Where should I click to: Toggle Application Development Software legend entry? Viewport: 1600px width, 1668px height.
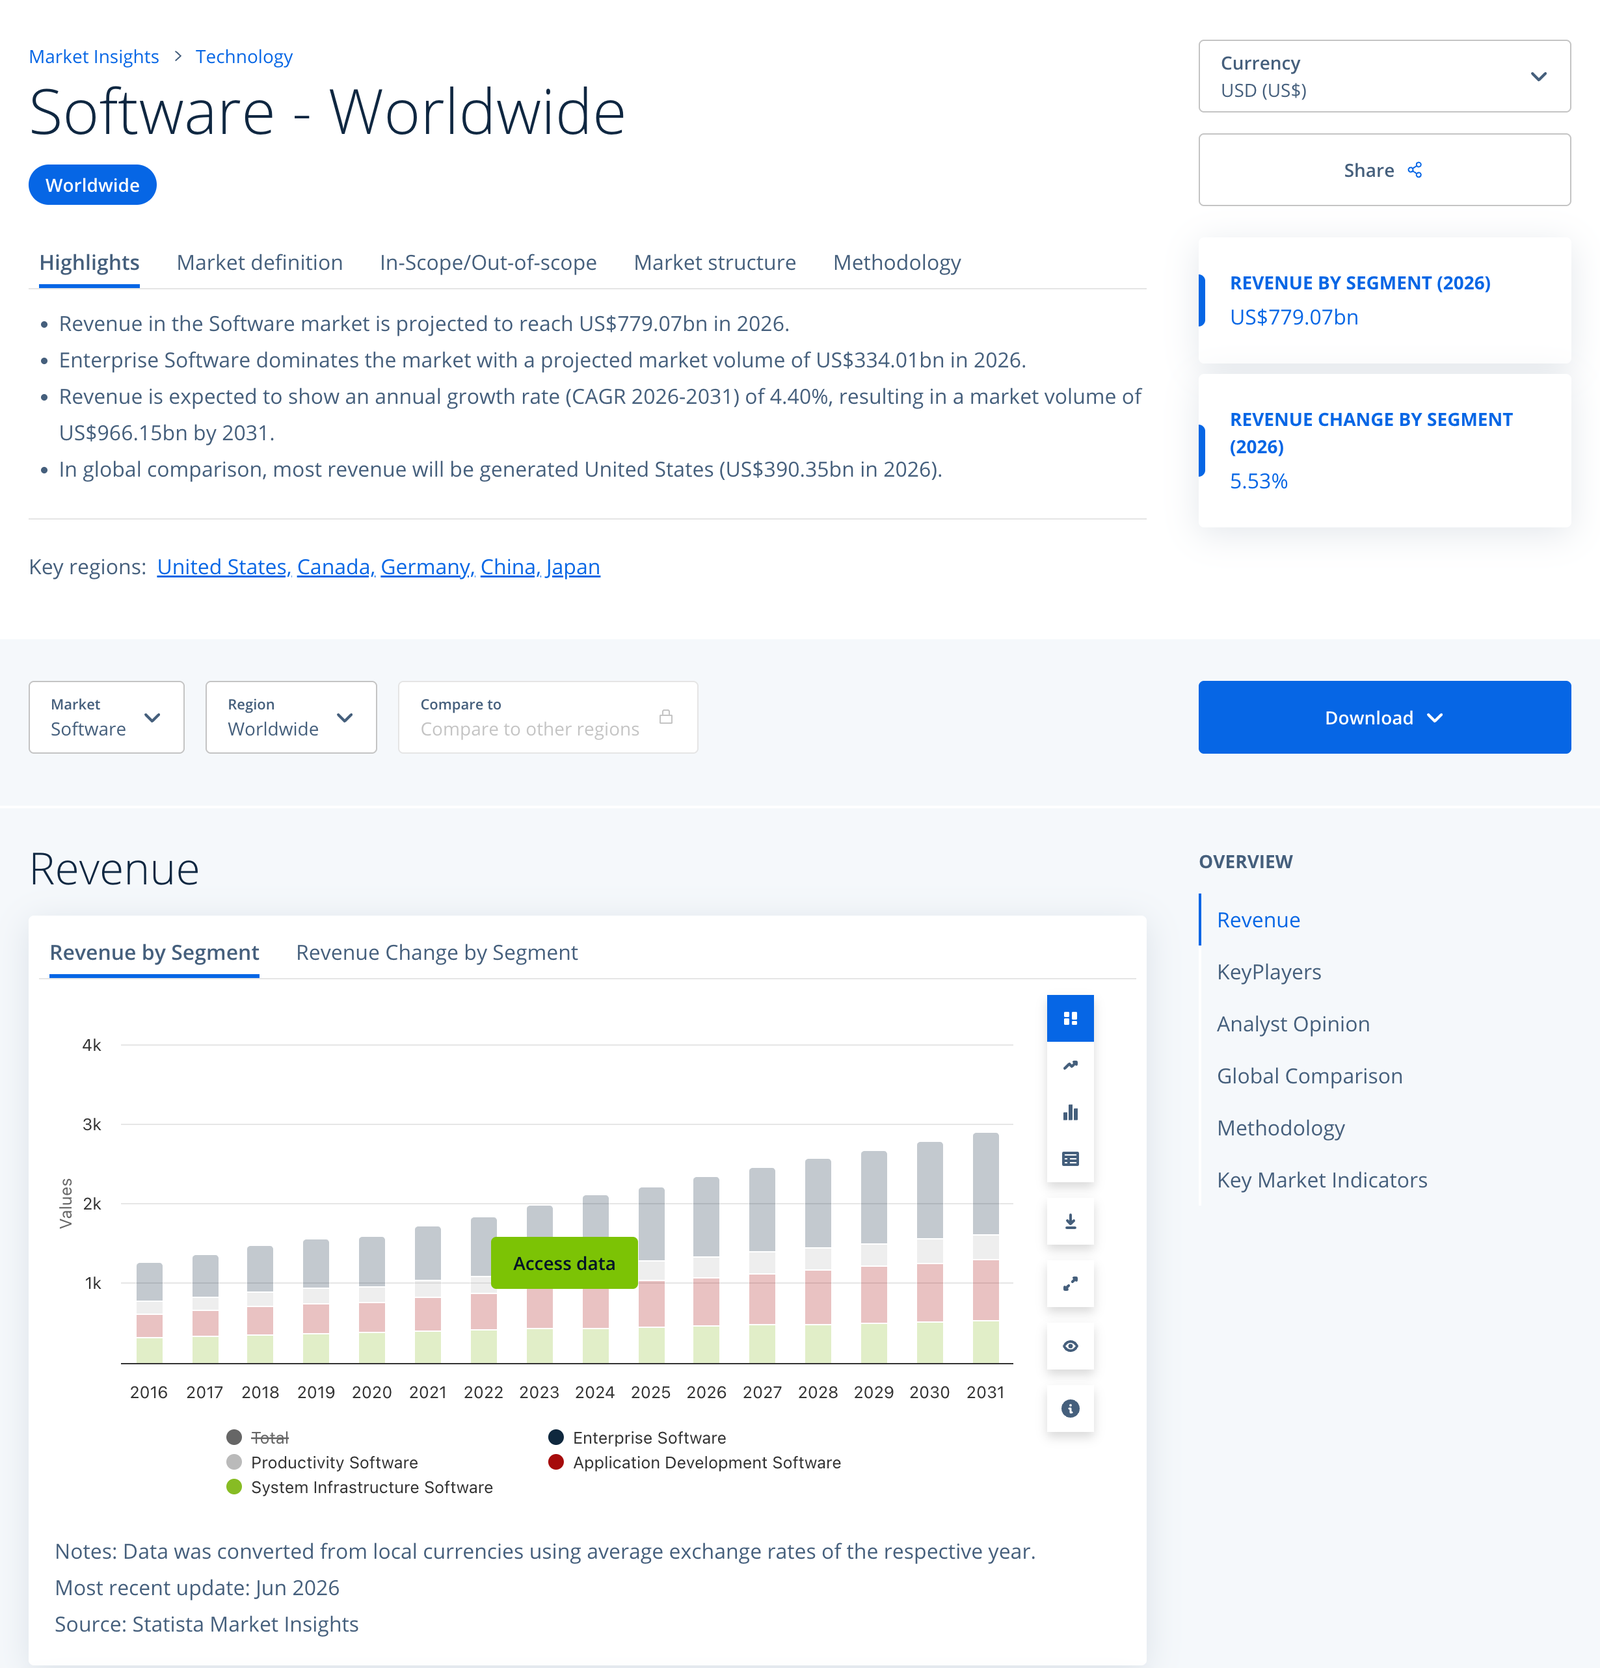694,1462
